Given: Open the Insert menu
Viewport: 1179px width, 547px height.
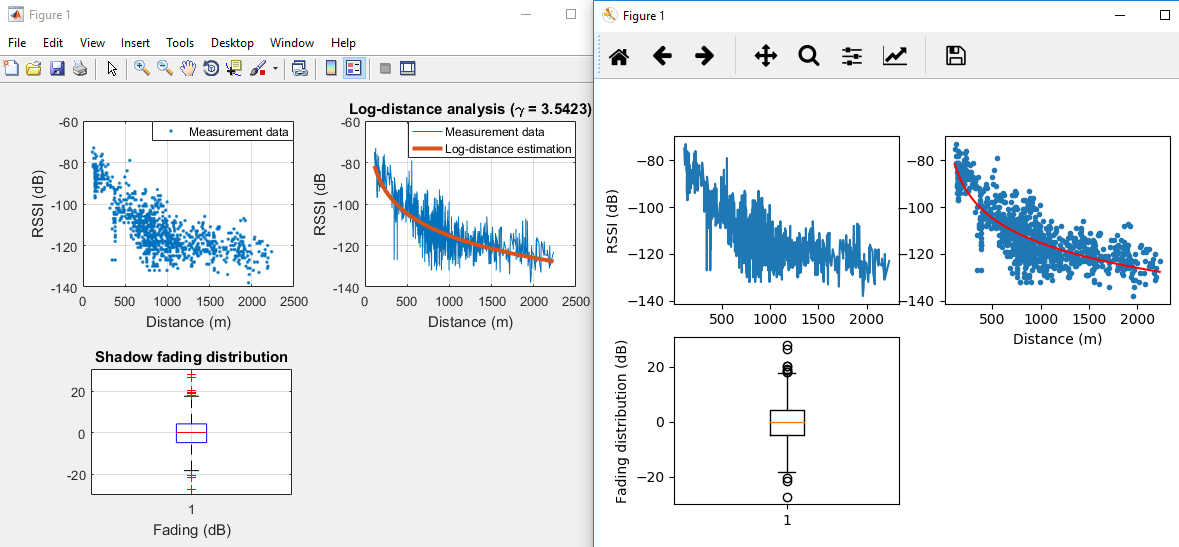Looking at the screenshot, I should (135, 43).
